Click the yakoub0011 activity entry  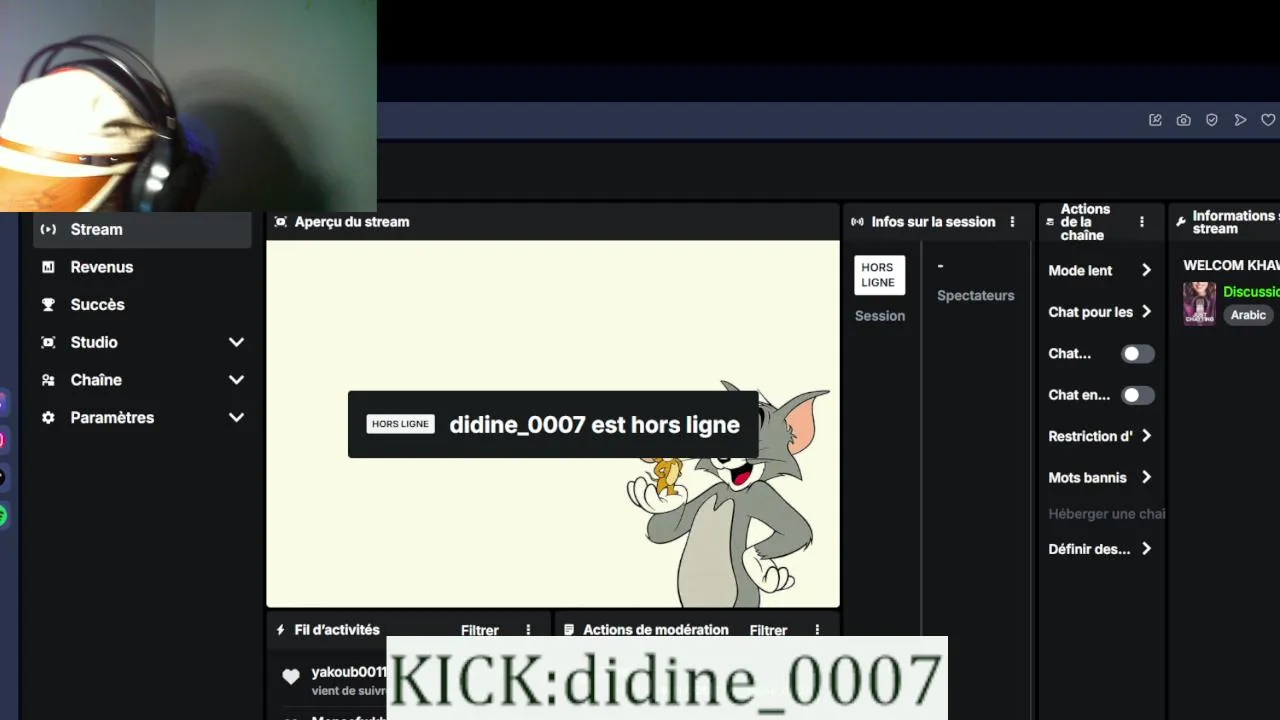pos(348,680)
